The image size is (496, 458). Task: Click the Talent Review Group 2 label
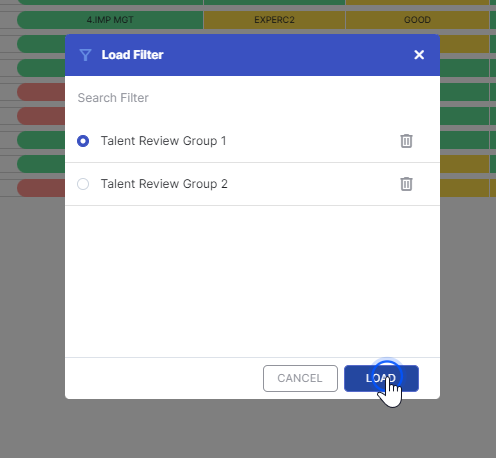[x=164, y=184]
